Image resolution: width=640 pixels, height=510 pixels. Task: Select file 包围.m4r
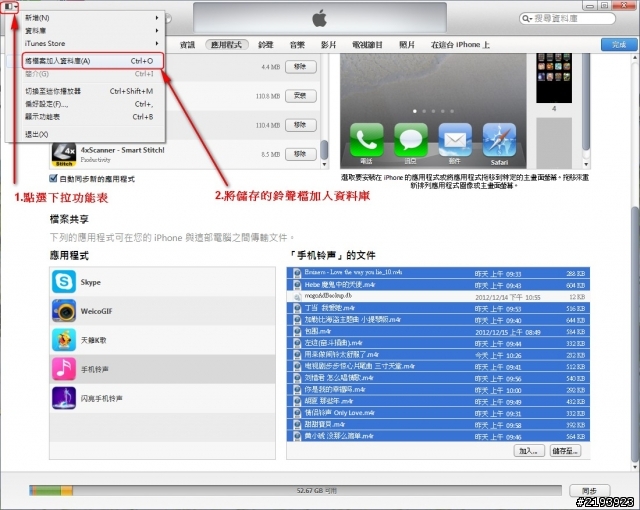coord(438,331)
